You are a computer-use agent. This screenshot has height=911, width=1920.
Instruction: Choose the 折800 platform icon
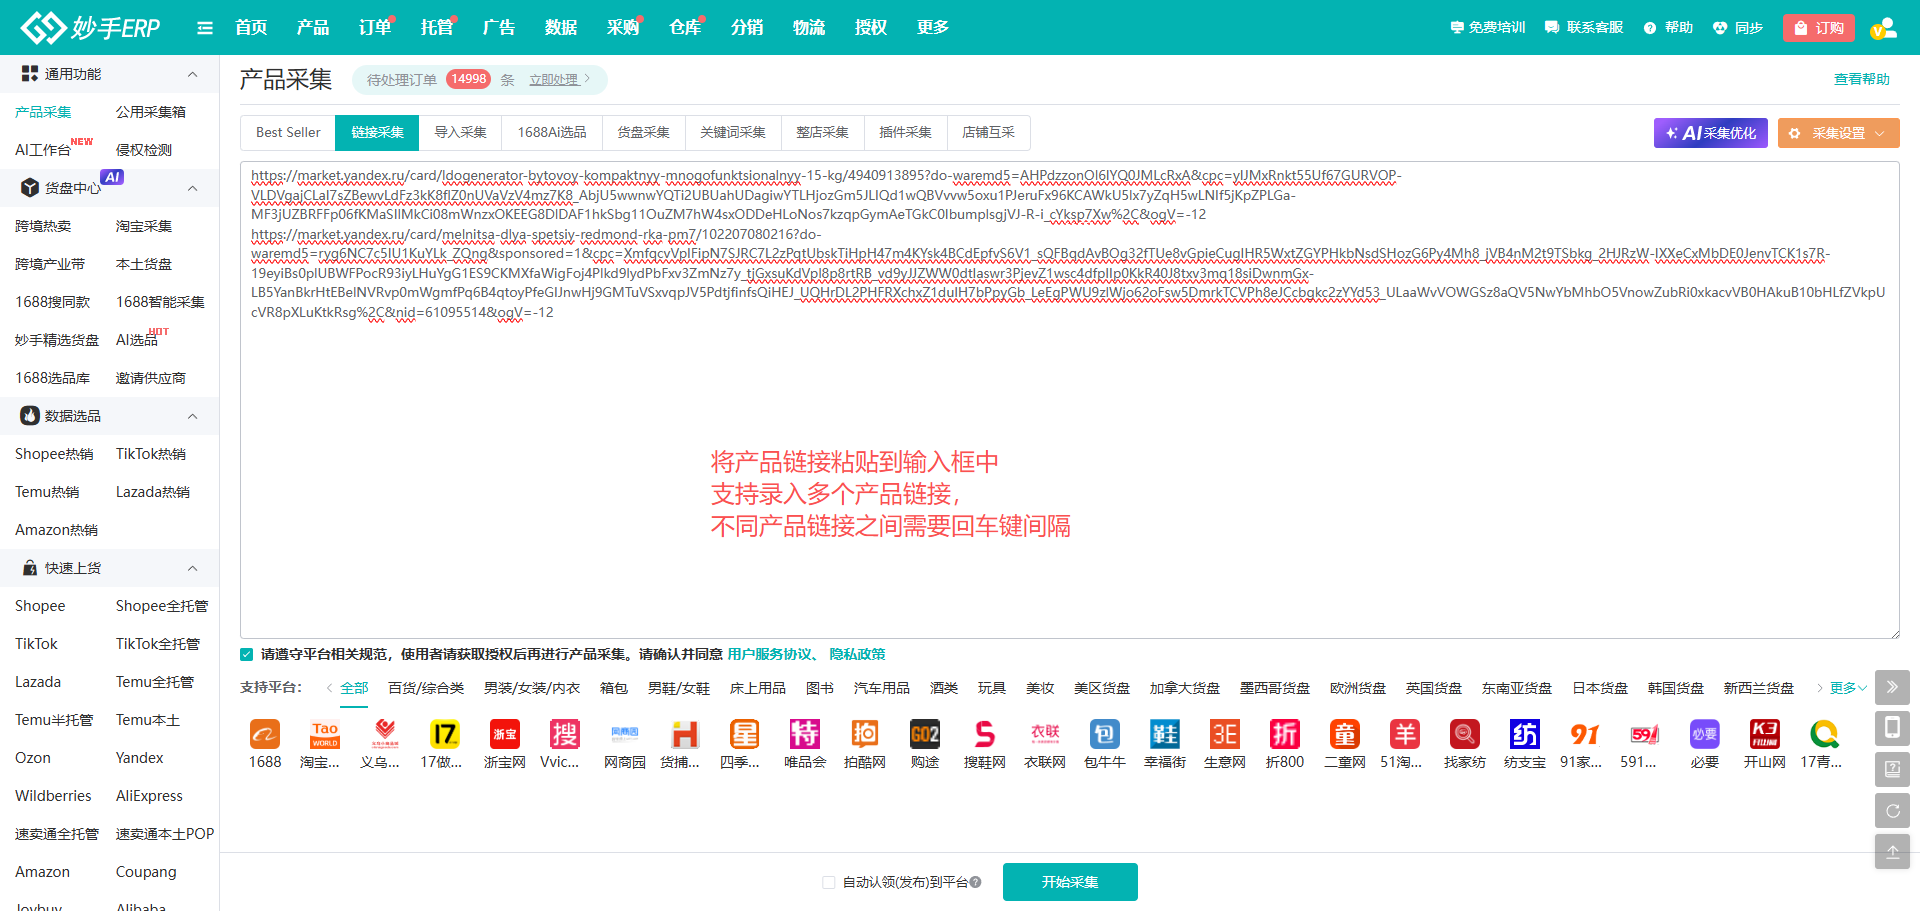click(x=1284, y=735)
